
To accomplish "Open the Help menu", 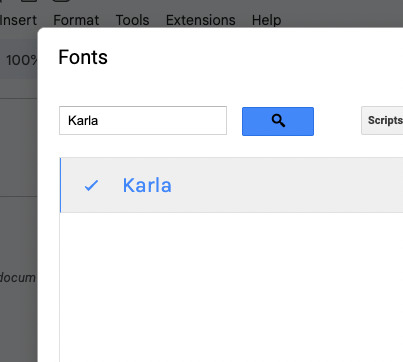I will (266, 20).
